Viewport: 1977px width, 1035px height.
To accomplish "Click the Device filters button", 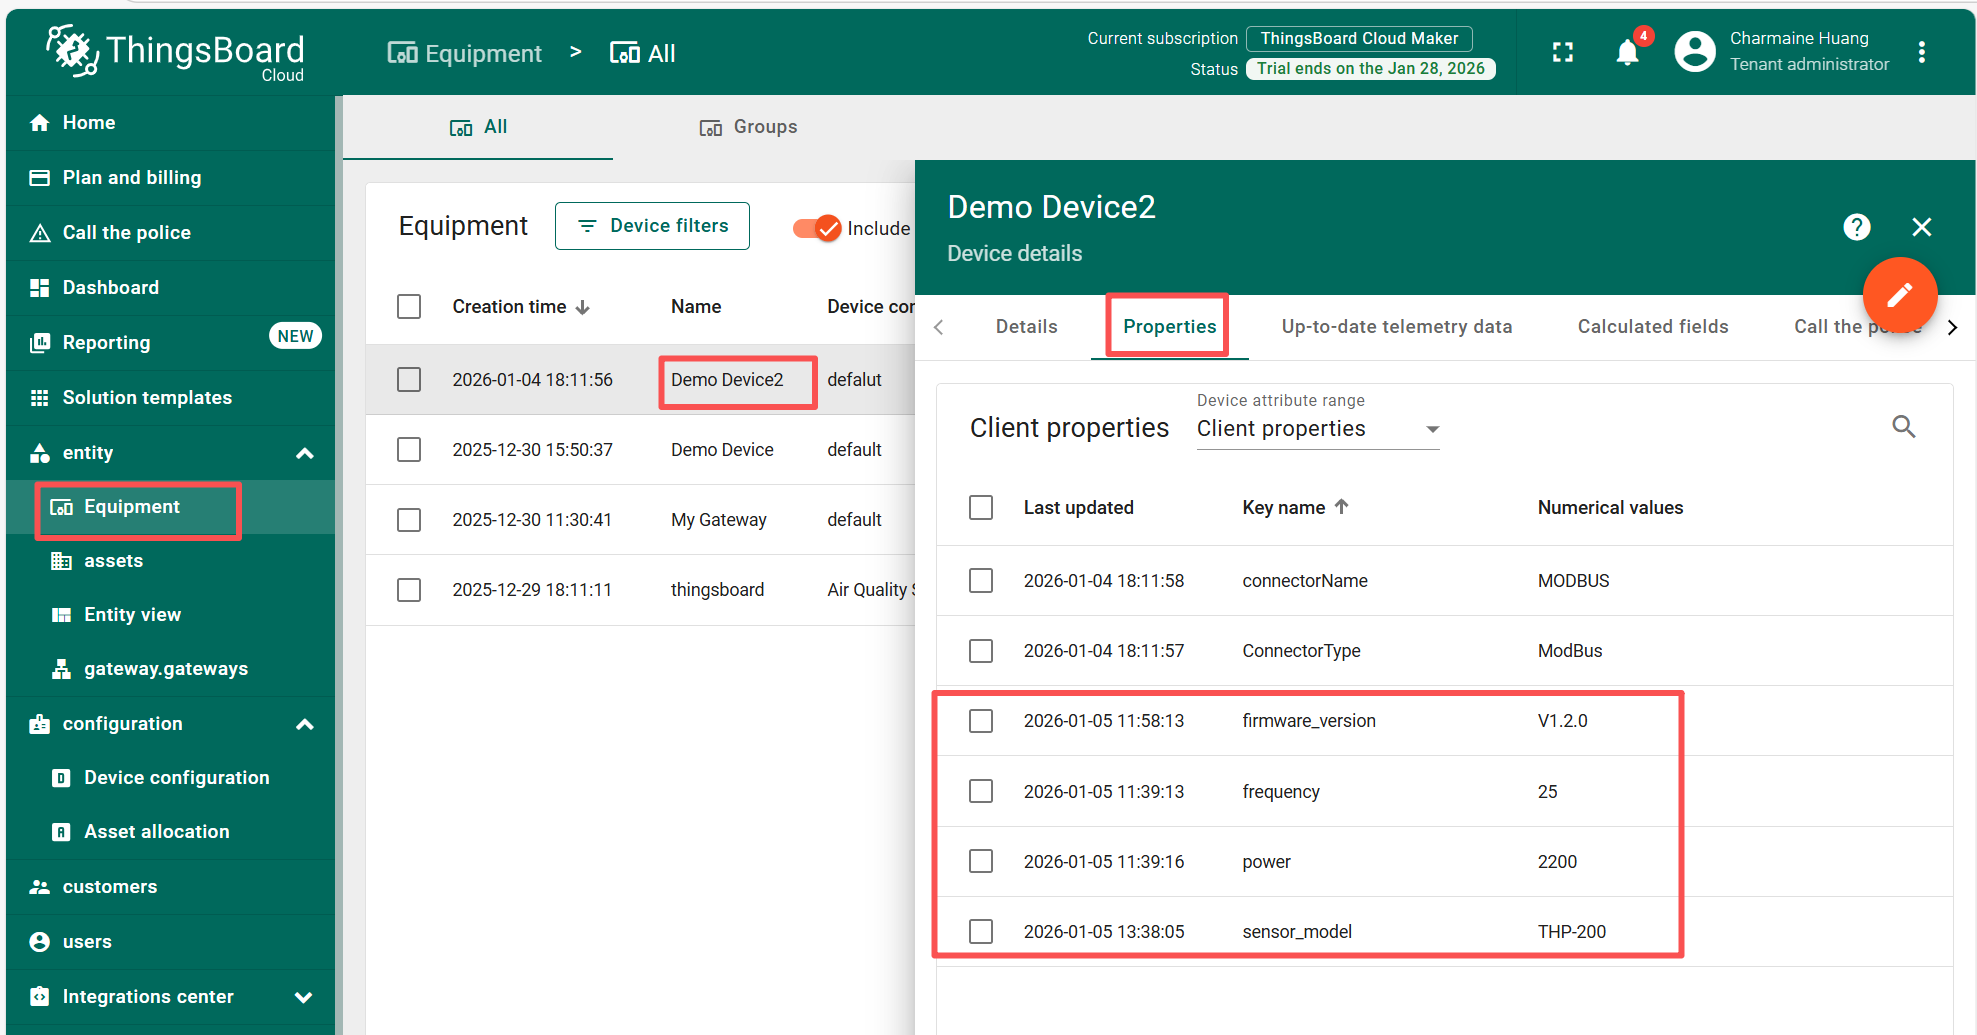I will pos(652,226).
